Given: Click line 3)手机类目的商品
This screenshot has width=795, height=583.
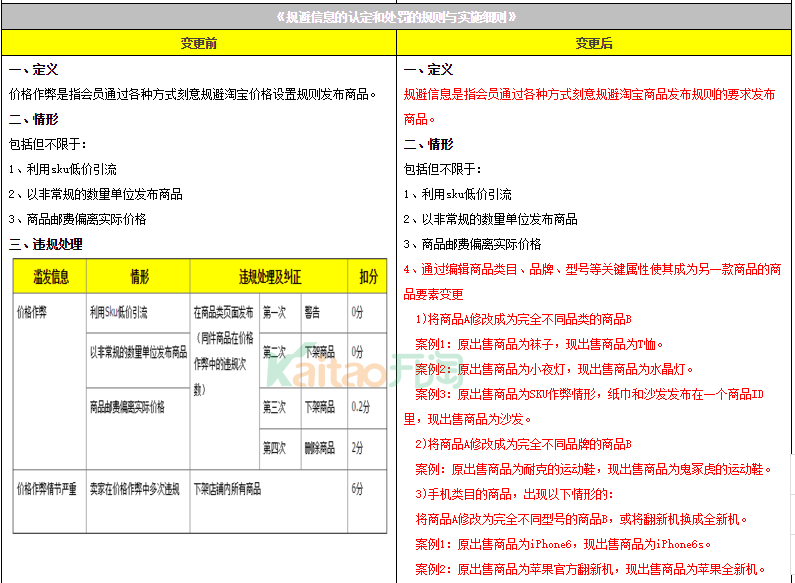Looking at the screenshot, I should [514, 494].
